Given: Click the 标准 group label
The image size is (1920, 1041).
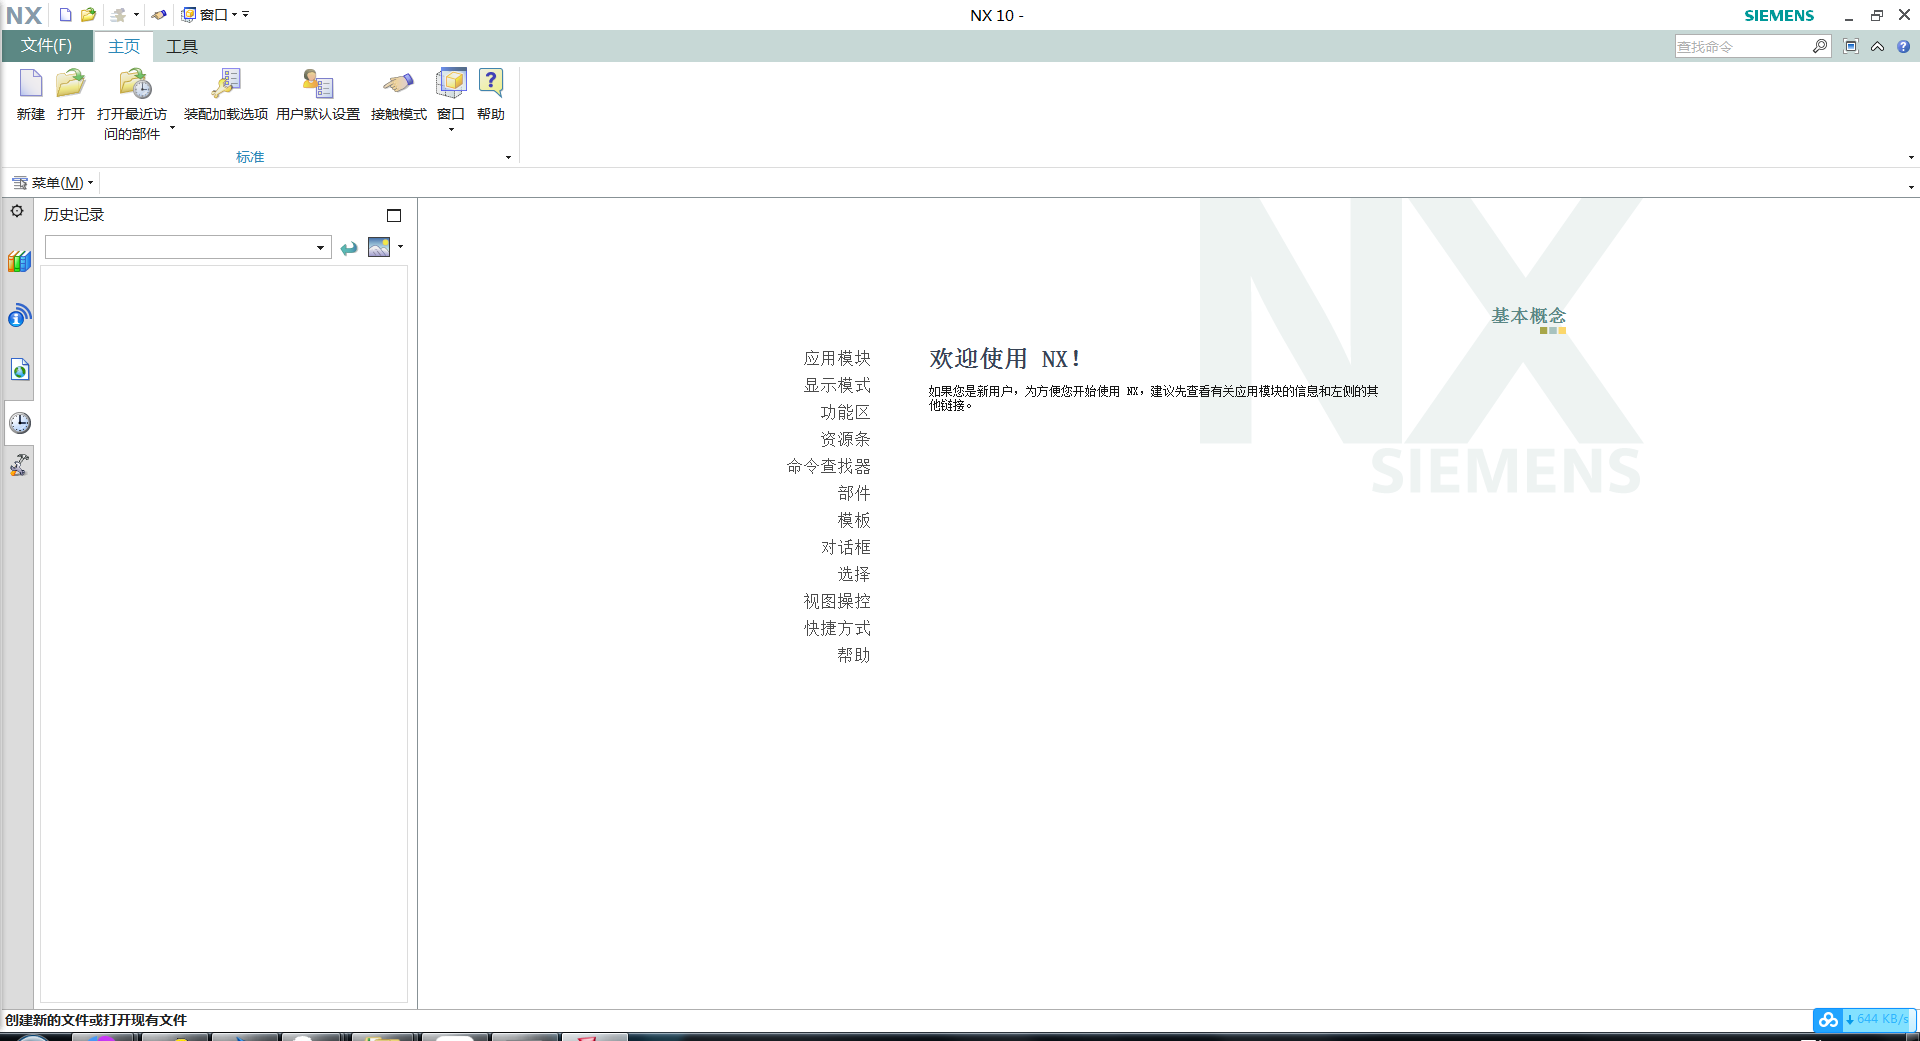Looking at the screenshot, I should 250,157.
